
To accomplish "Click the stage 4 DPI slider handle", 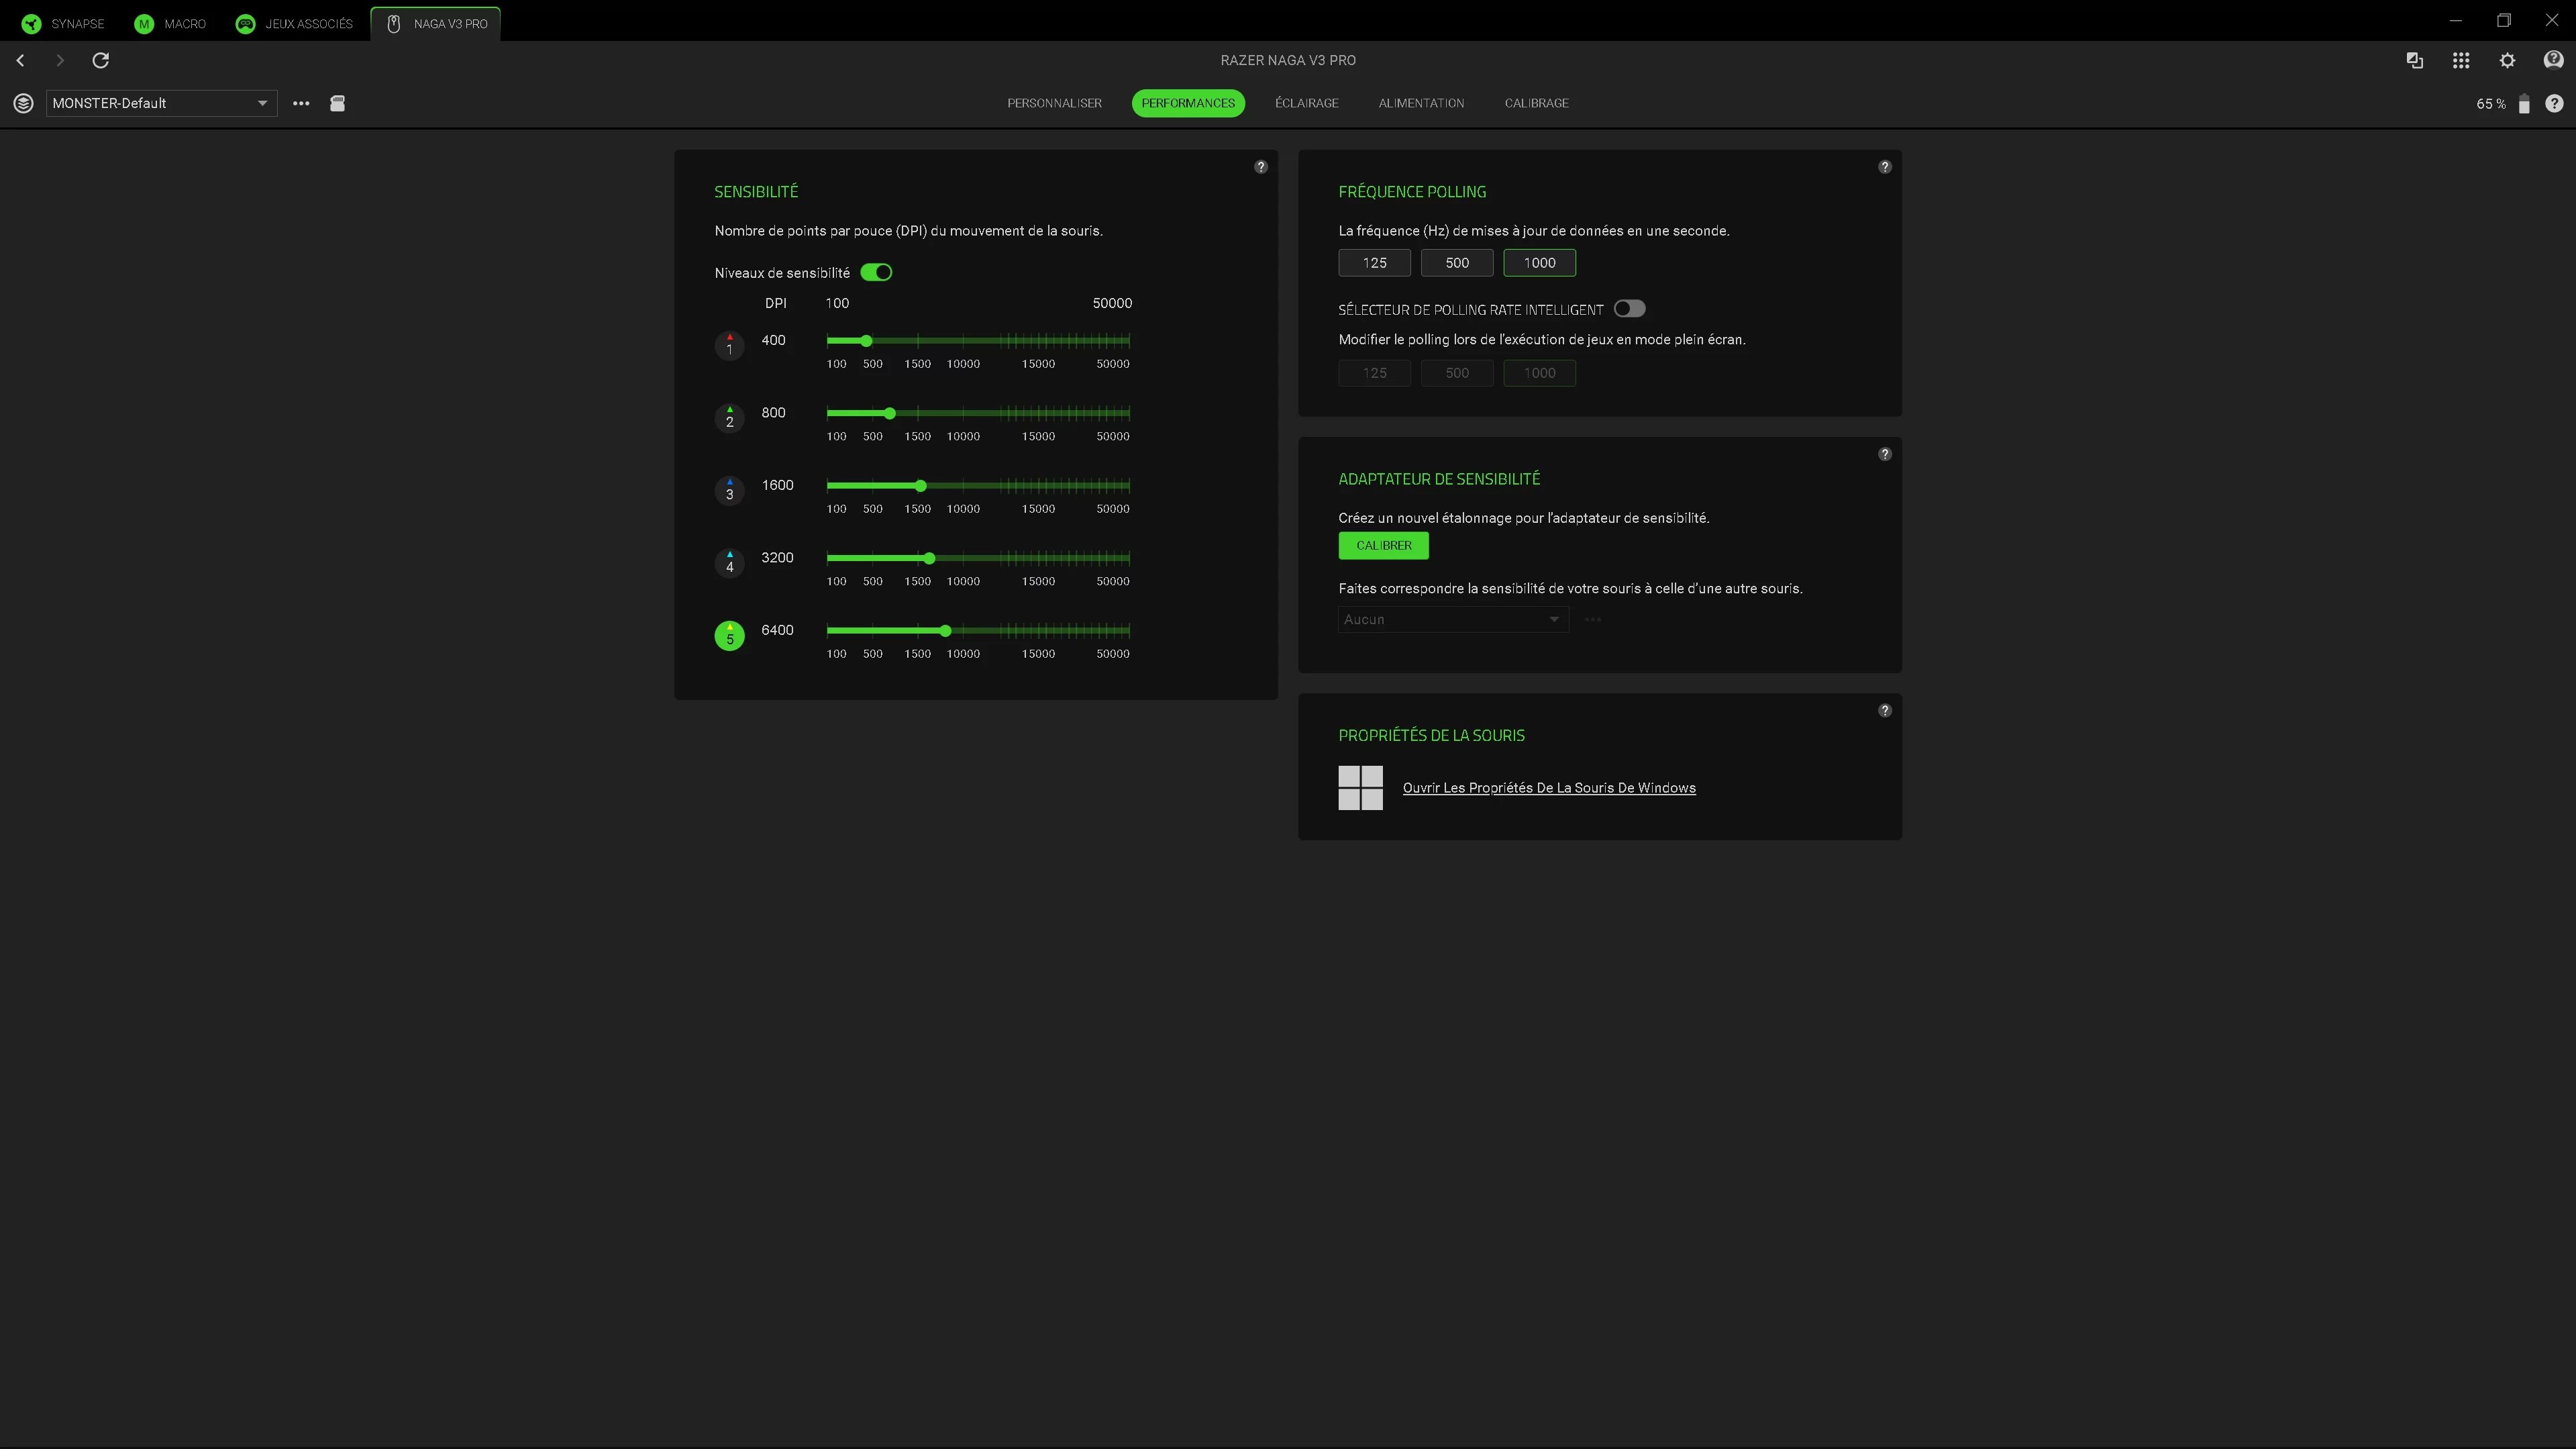I will pos(930,559).
